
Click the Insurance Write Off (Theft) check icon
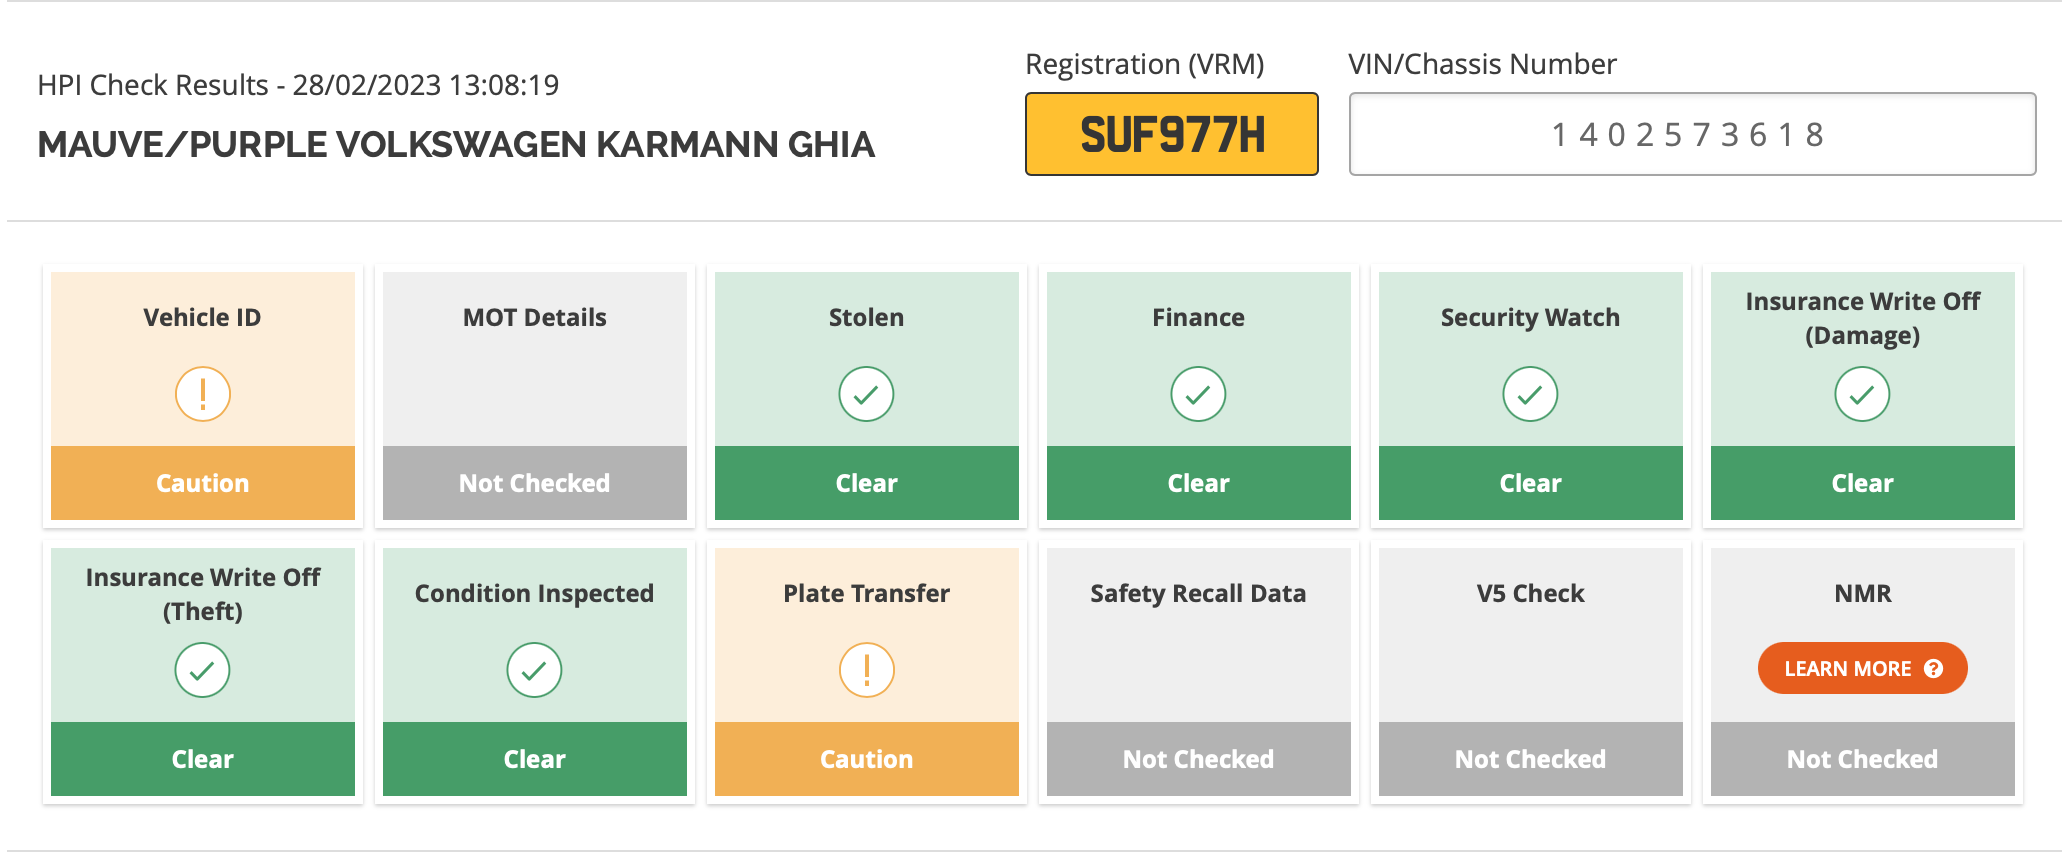203,670
